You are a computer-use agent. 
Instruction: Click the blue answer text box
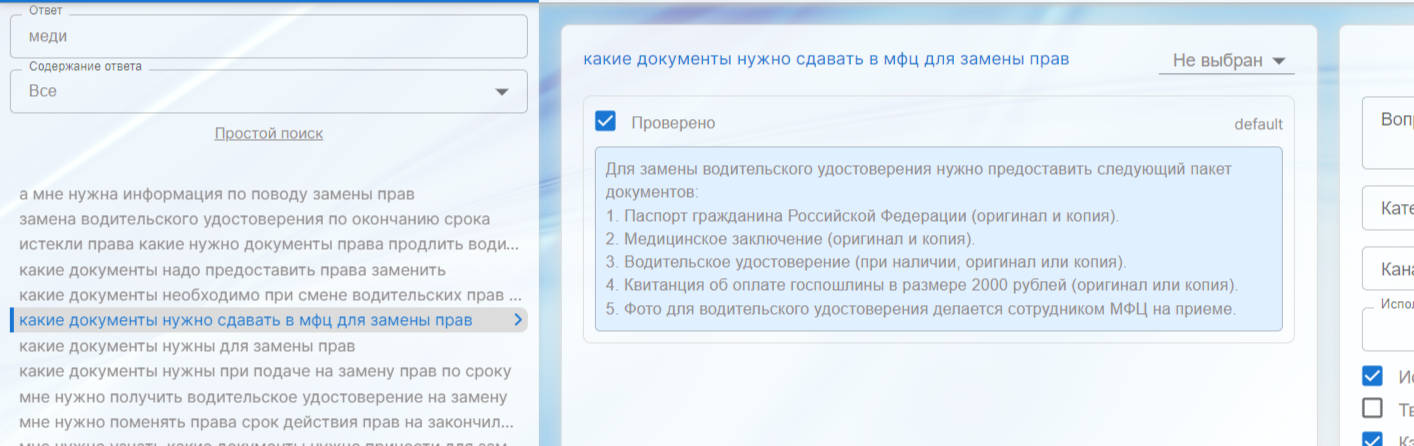click(x=938, y=239)
